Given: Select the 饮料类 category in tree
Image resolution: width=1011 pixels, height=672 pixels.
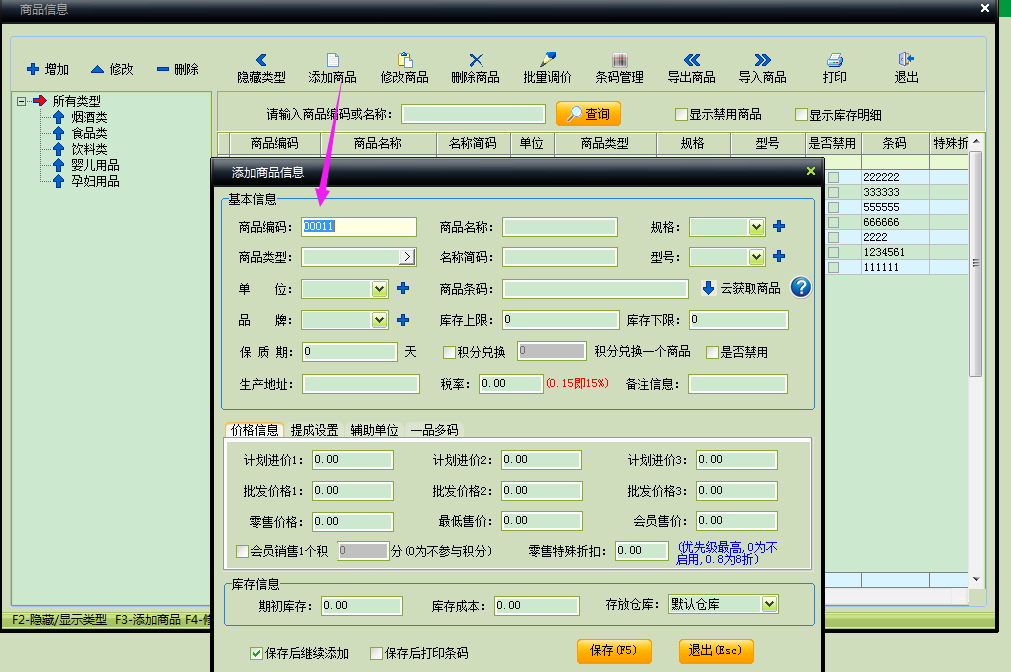Looking at the screenshot, I should tap(89, 149).
